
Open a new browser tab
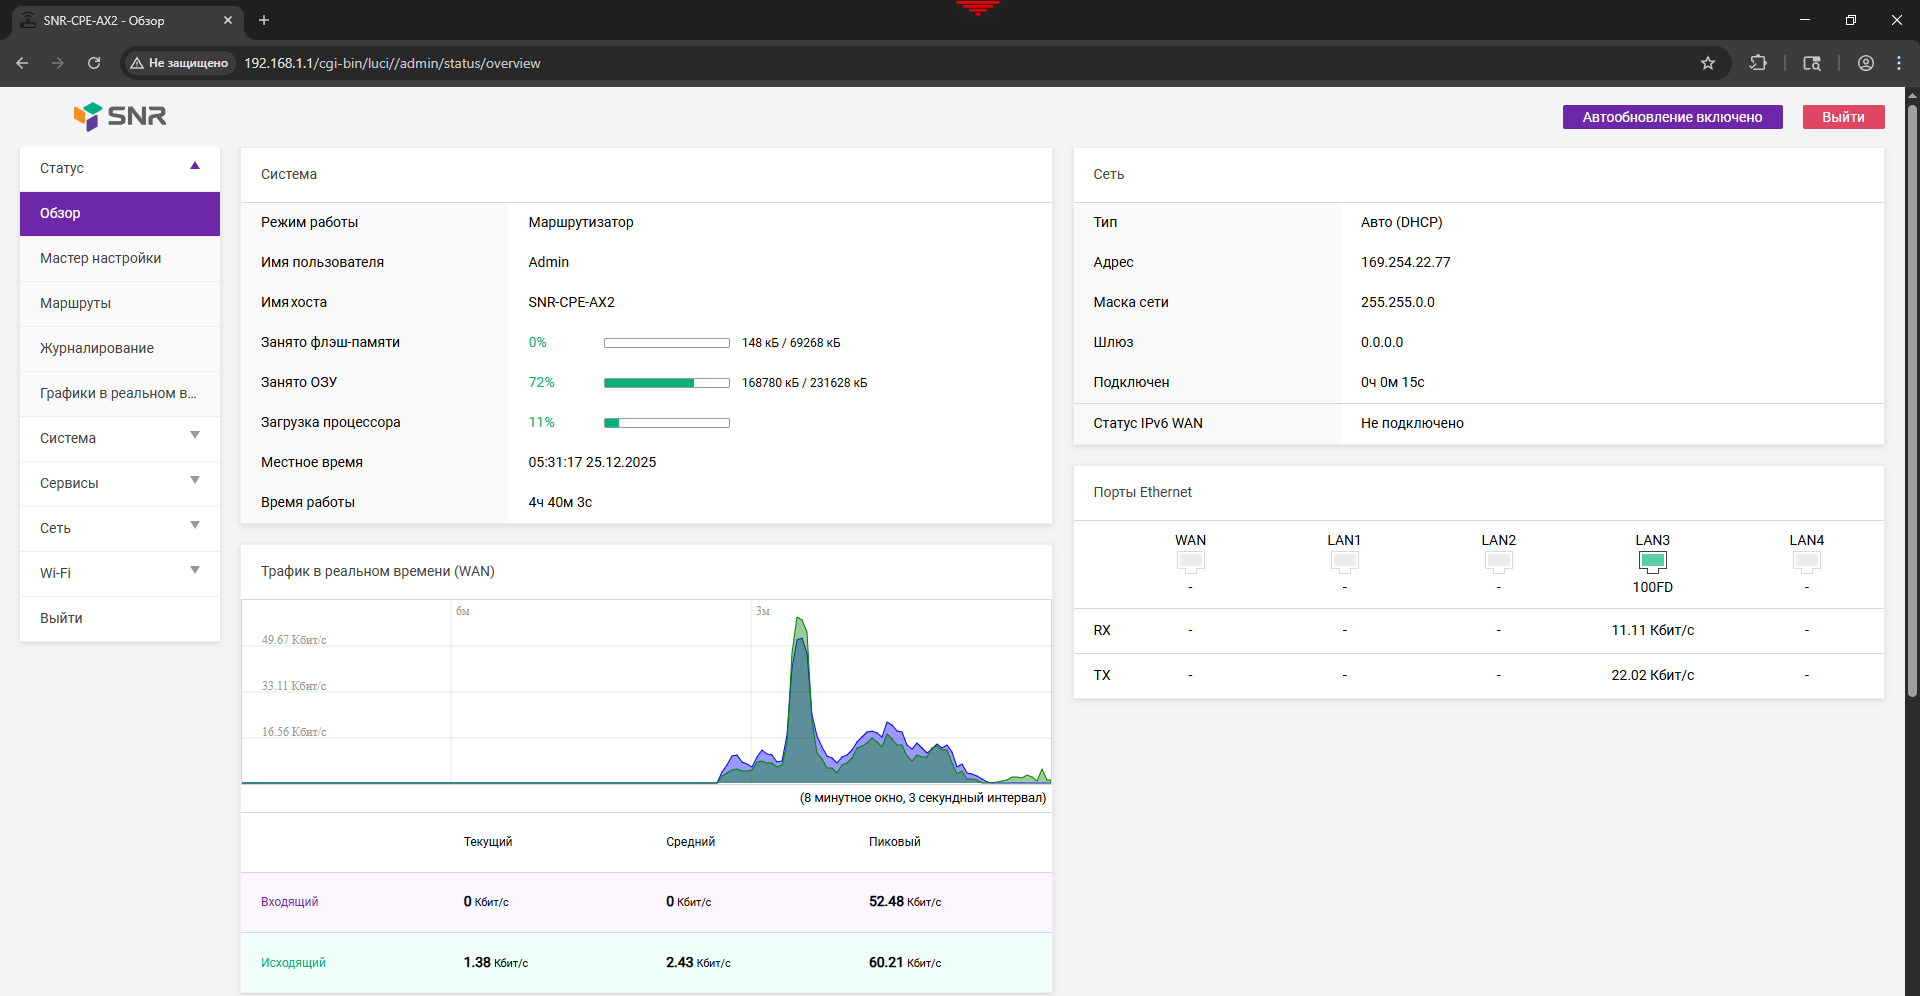264,20
